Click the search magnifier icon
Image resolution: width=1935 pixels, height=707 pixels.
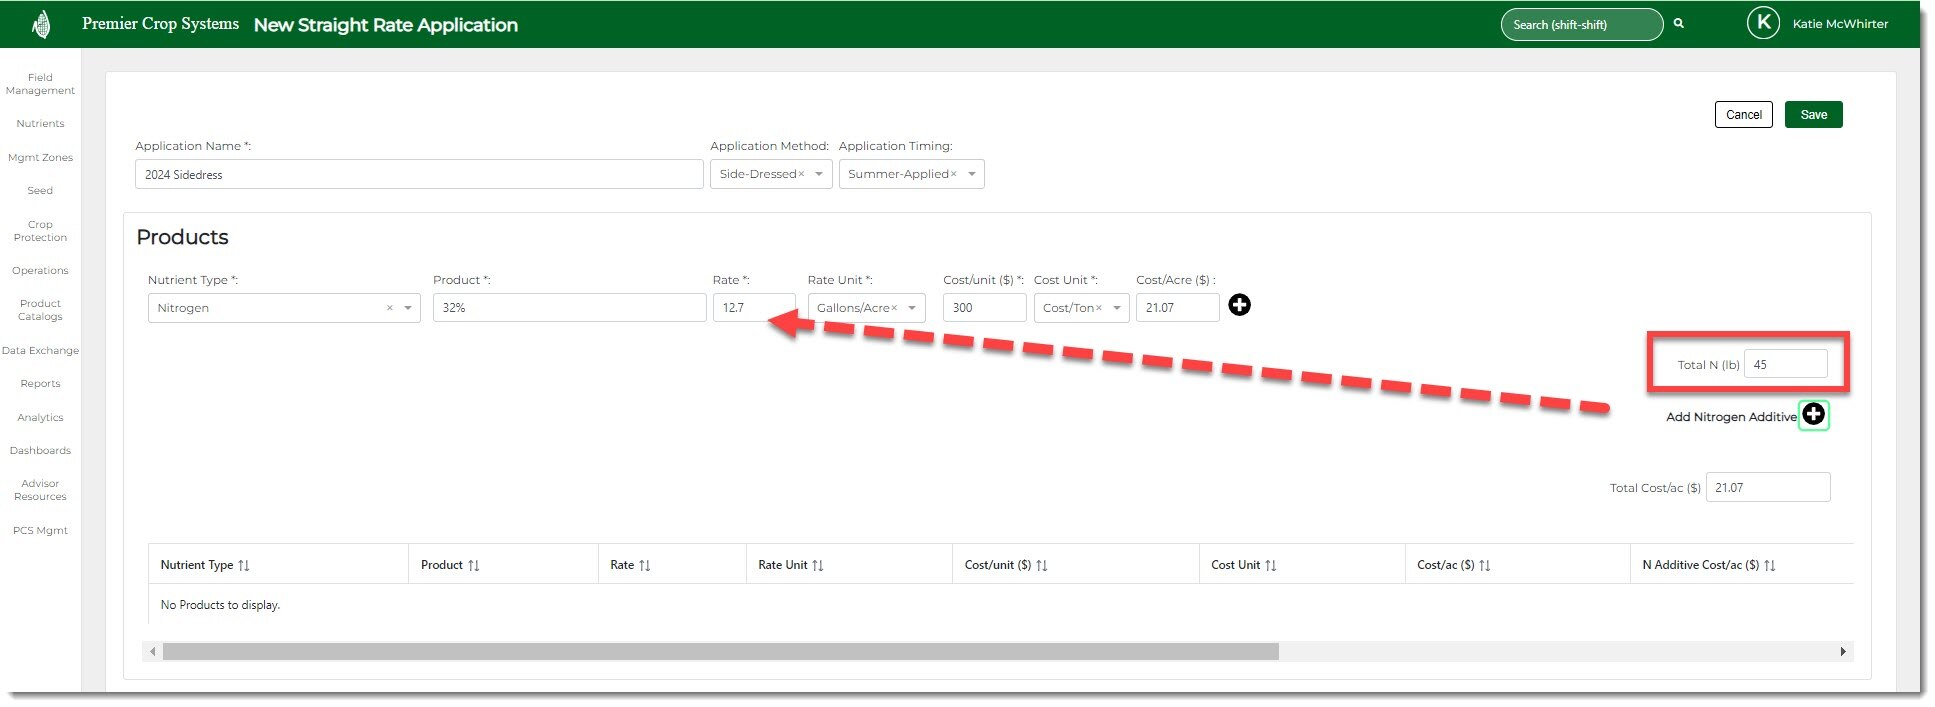click(1679, 24)
